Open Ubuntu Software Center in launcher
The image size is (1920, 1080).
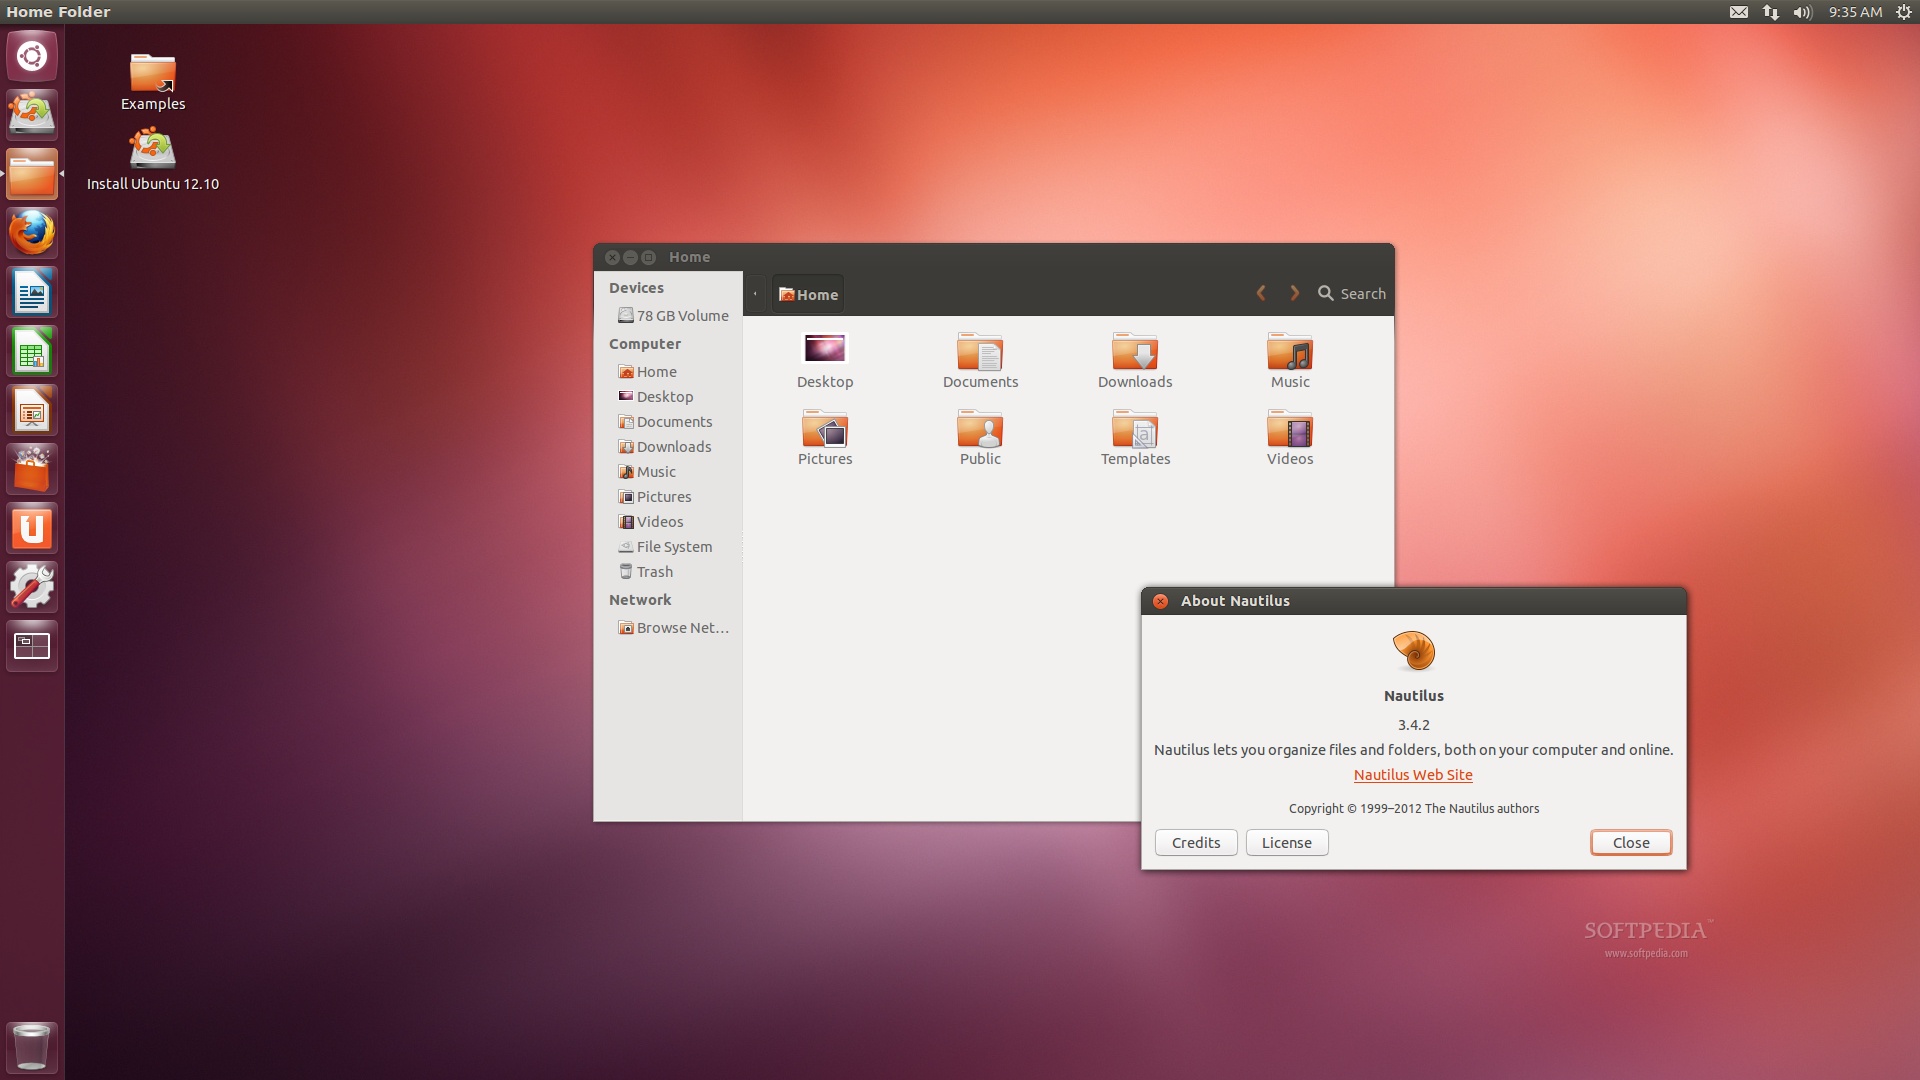[32, 469]
